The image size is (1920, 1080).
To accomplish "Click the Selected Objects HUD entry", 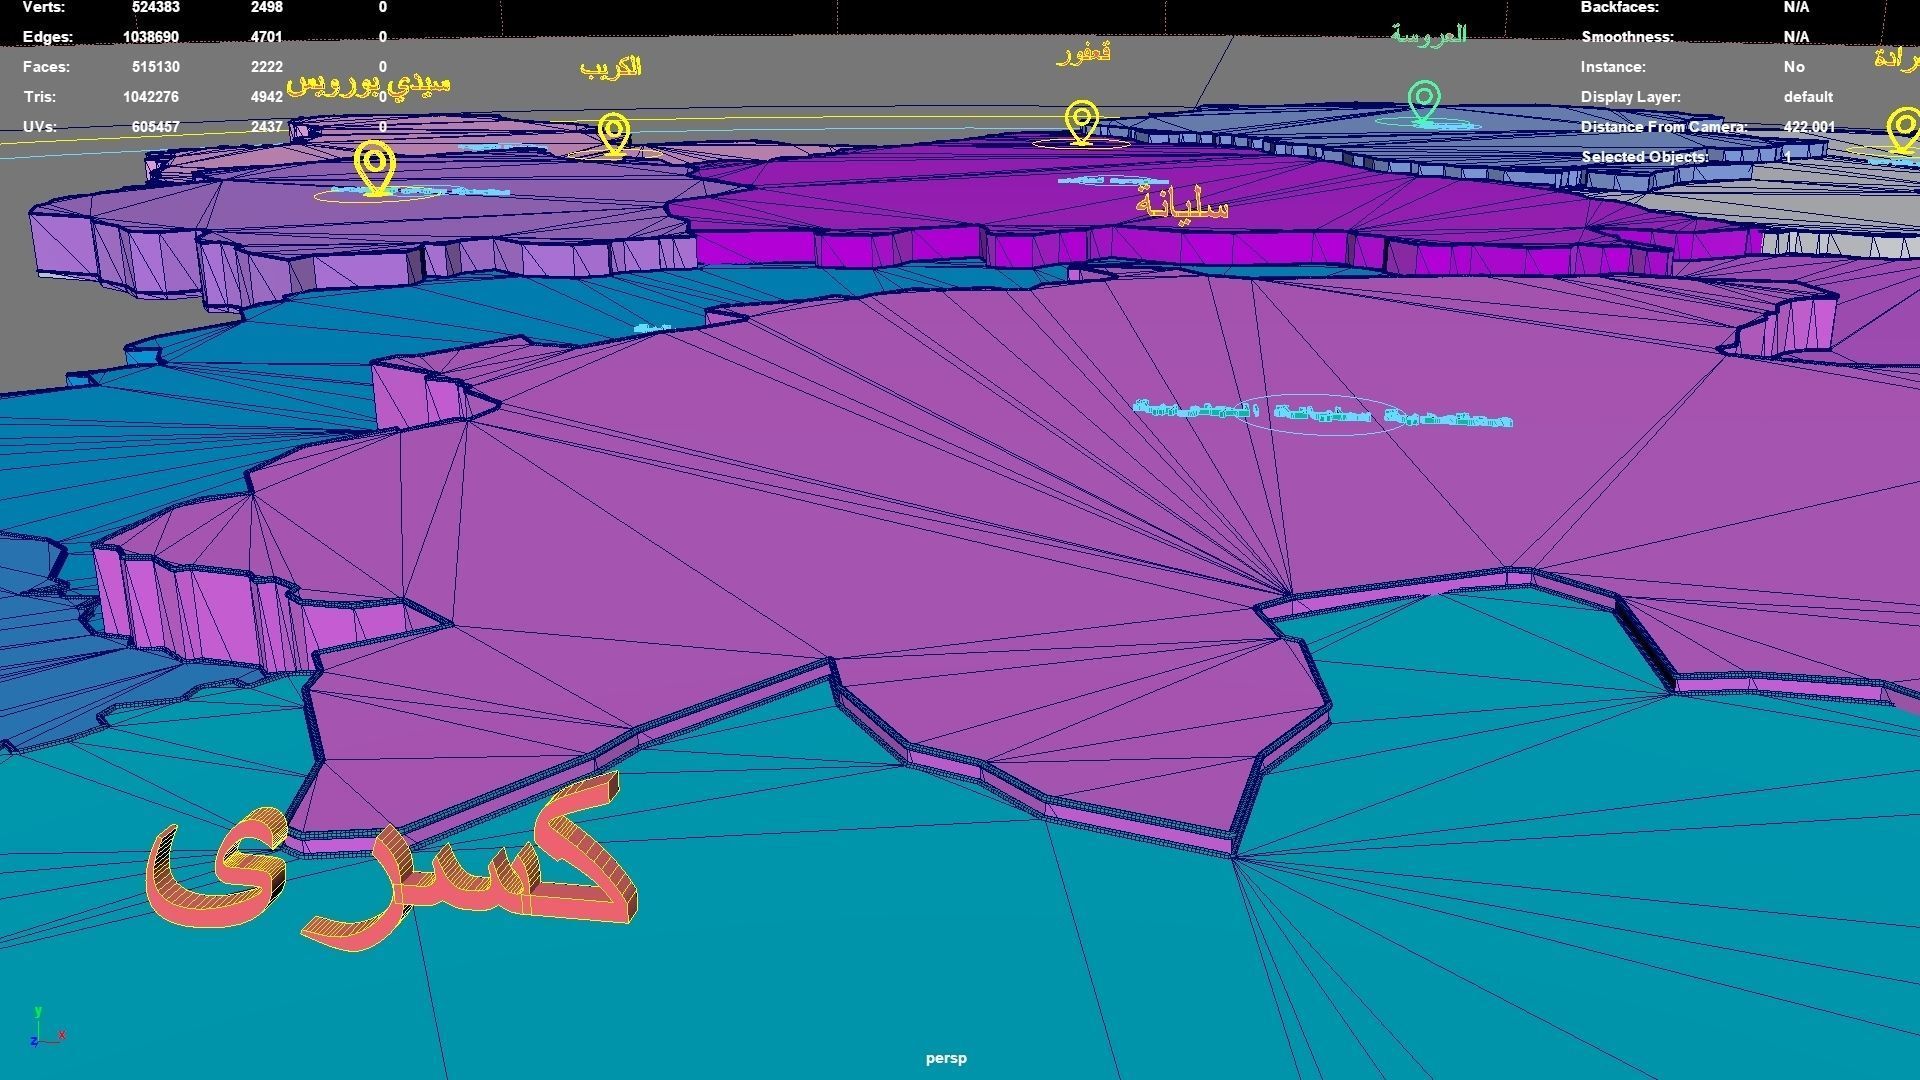I will click(x=1644, y=157).
